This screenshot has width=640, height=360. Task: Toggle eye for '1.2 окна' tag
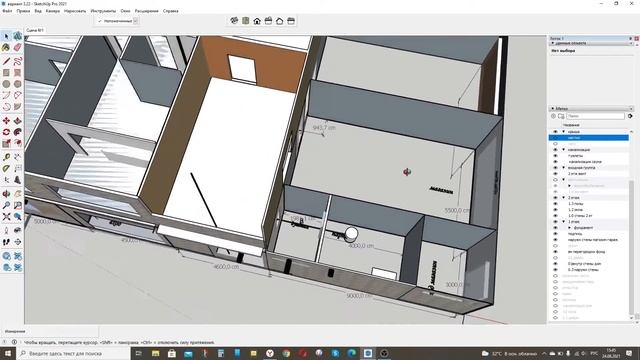coord(555,209)
